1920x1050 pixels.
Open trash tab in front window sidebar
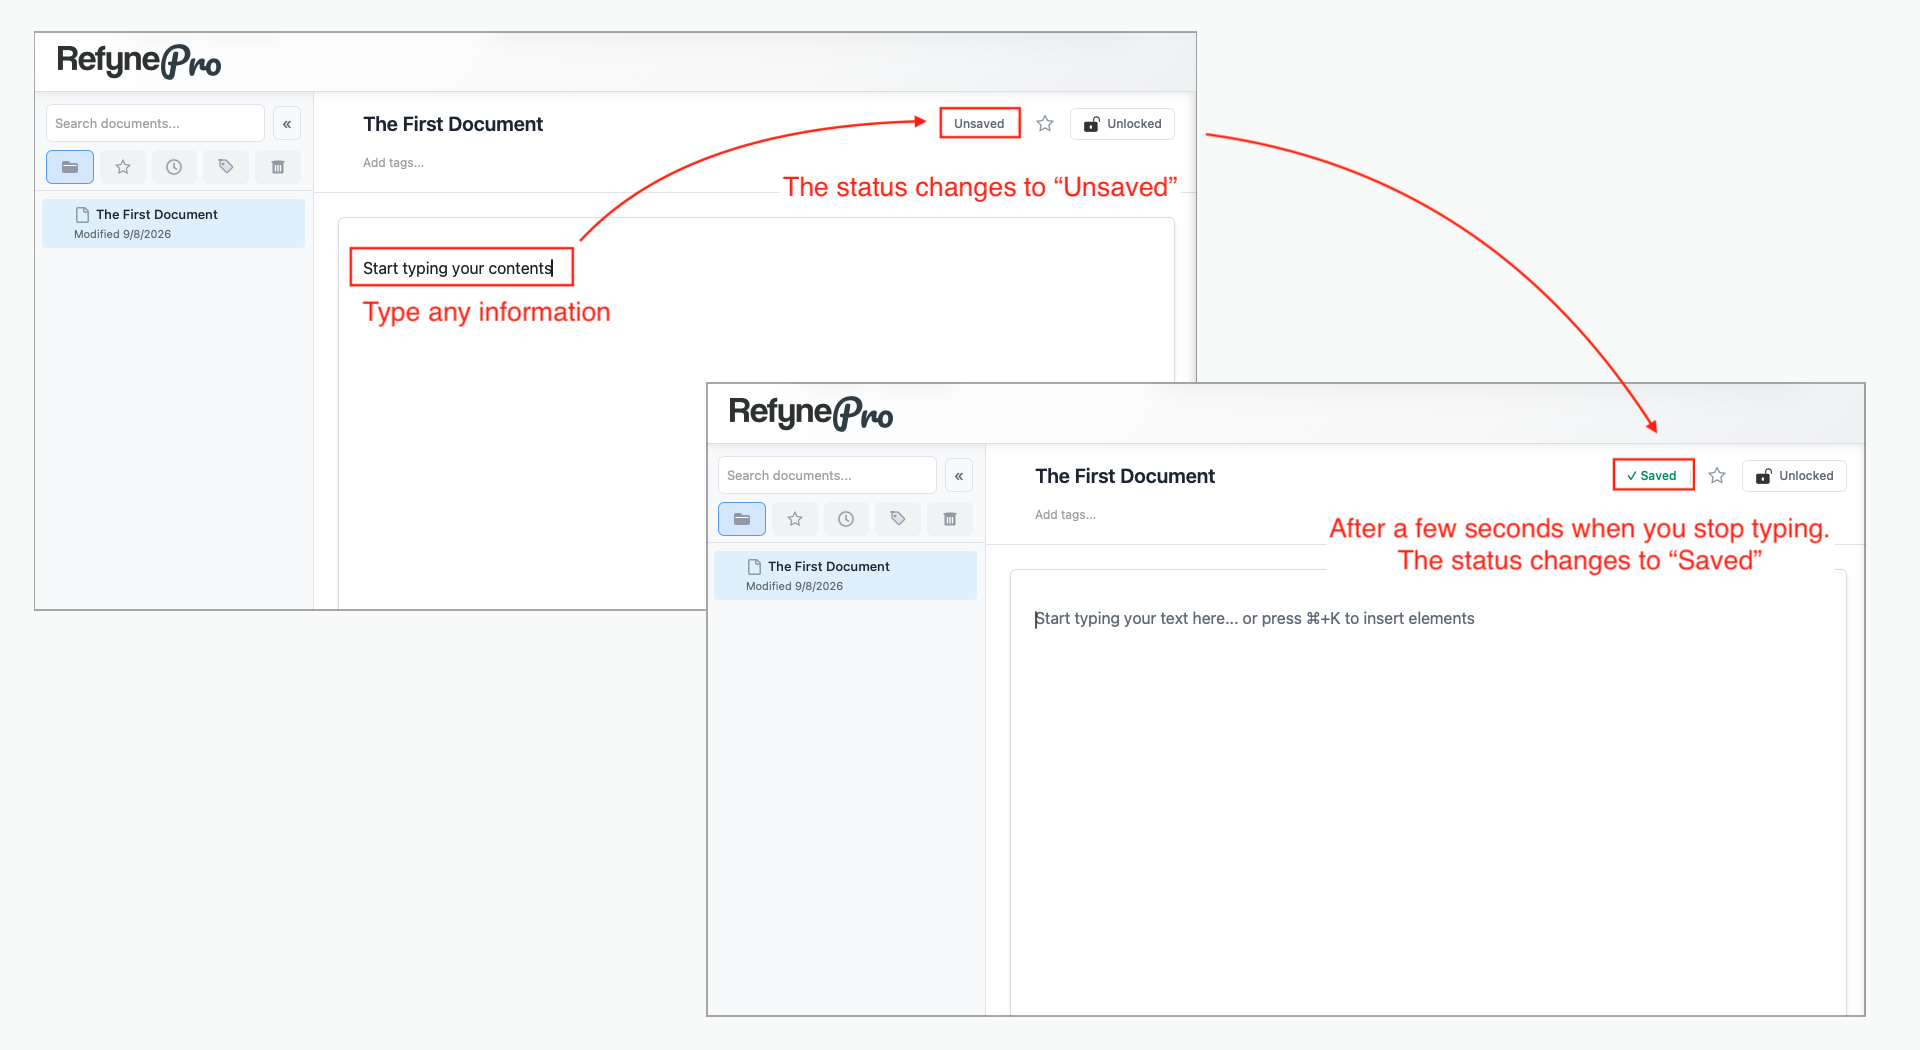pyautogui.click(x=950, y=519)
